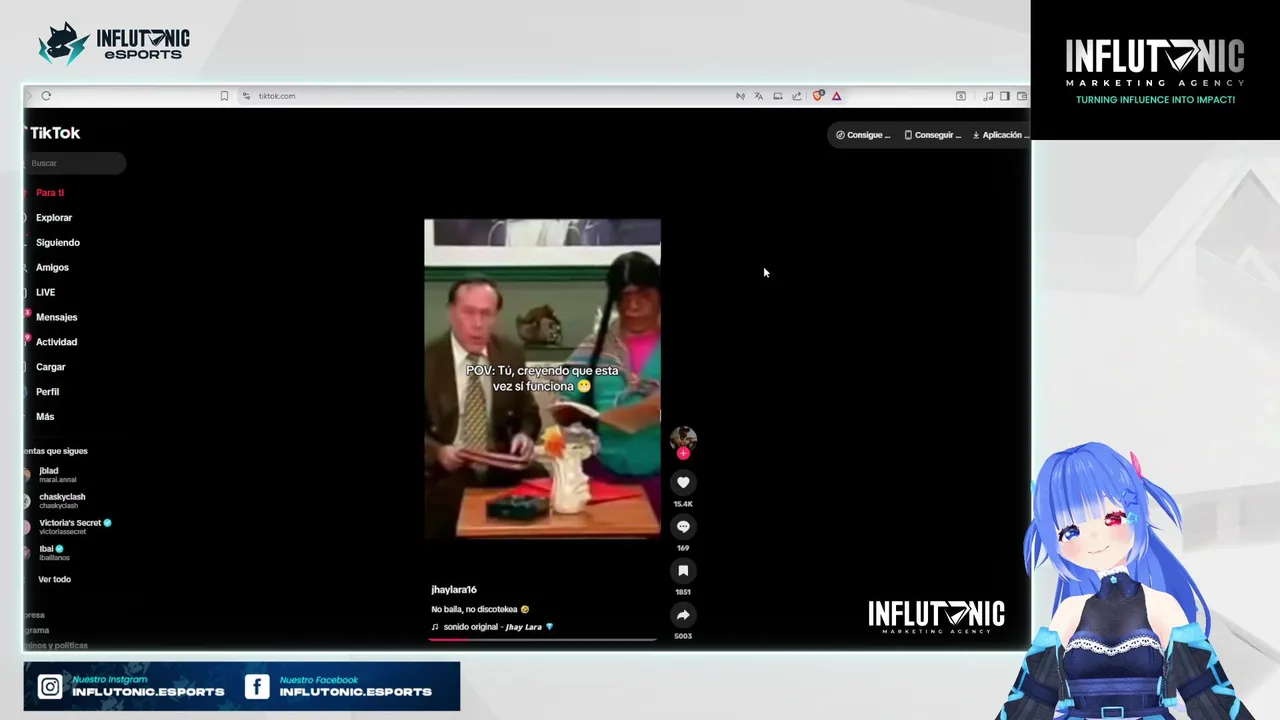Pause the playing TikTok video
The image size is (1280, 720).
point(542,379)
